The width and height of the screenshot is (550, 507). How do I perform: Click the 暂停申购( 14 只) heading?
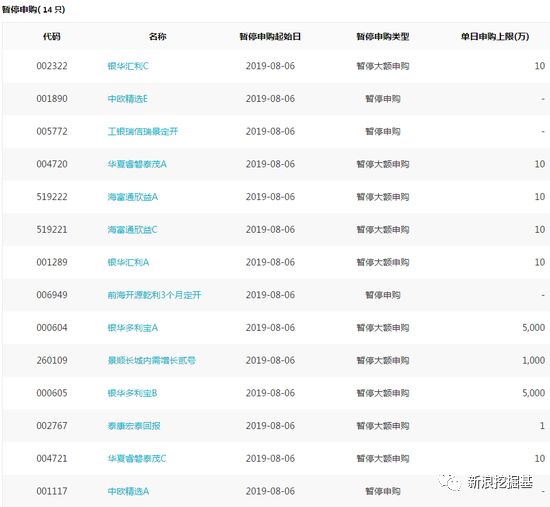coord(33,9)
